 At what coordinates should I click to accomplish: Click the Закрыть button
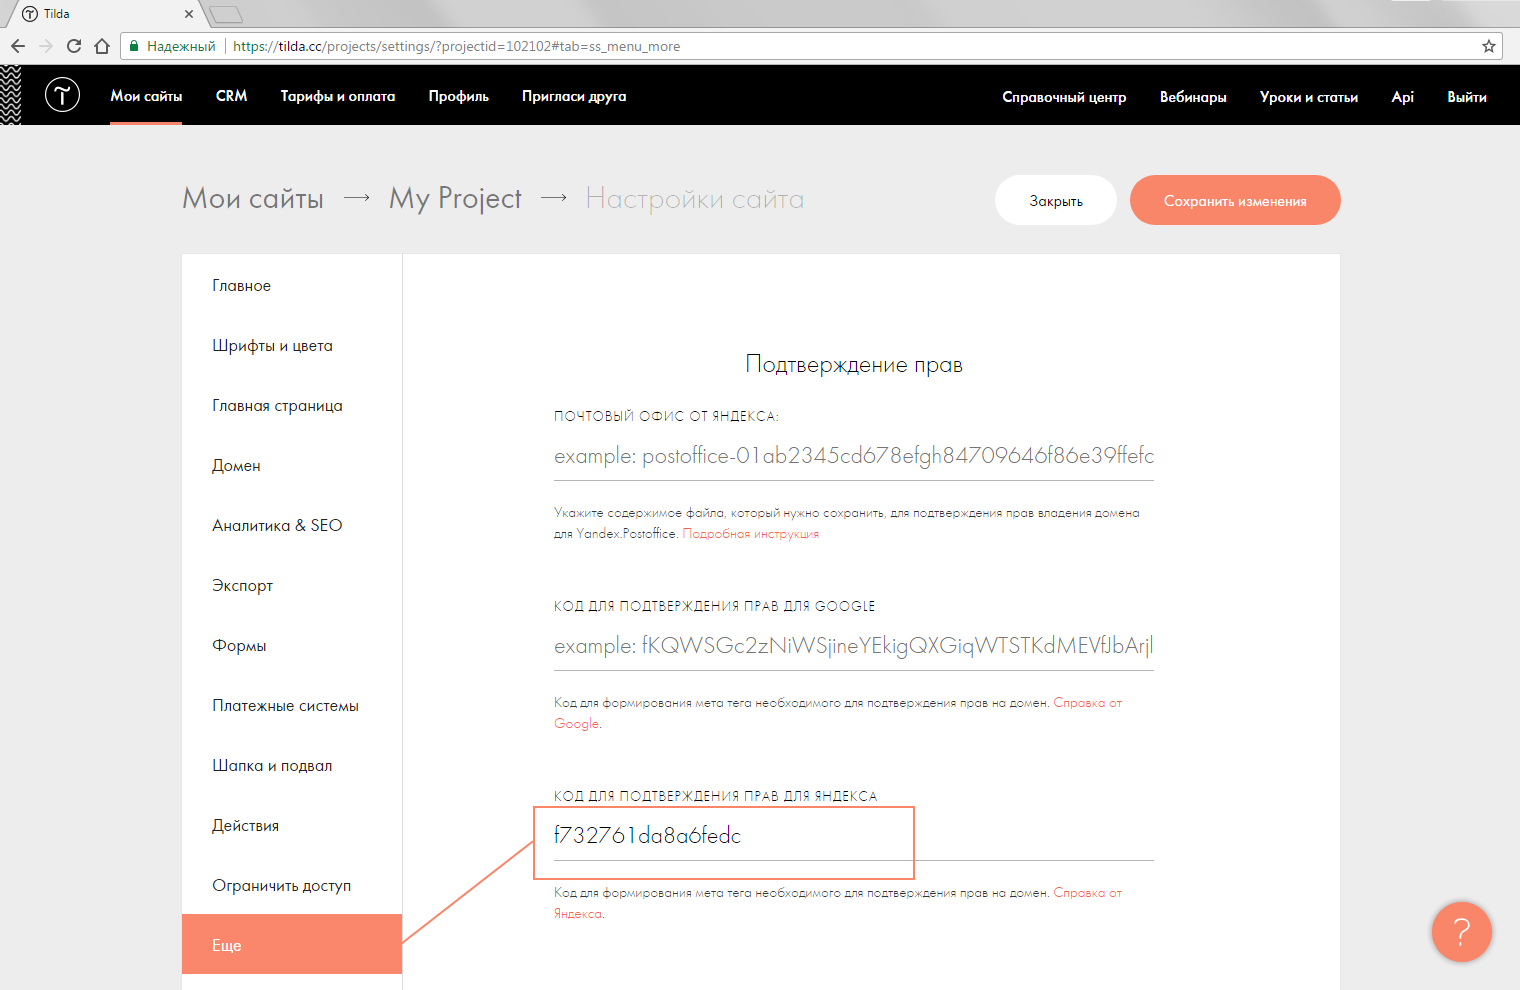click(1056, 200)
